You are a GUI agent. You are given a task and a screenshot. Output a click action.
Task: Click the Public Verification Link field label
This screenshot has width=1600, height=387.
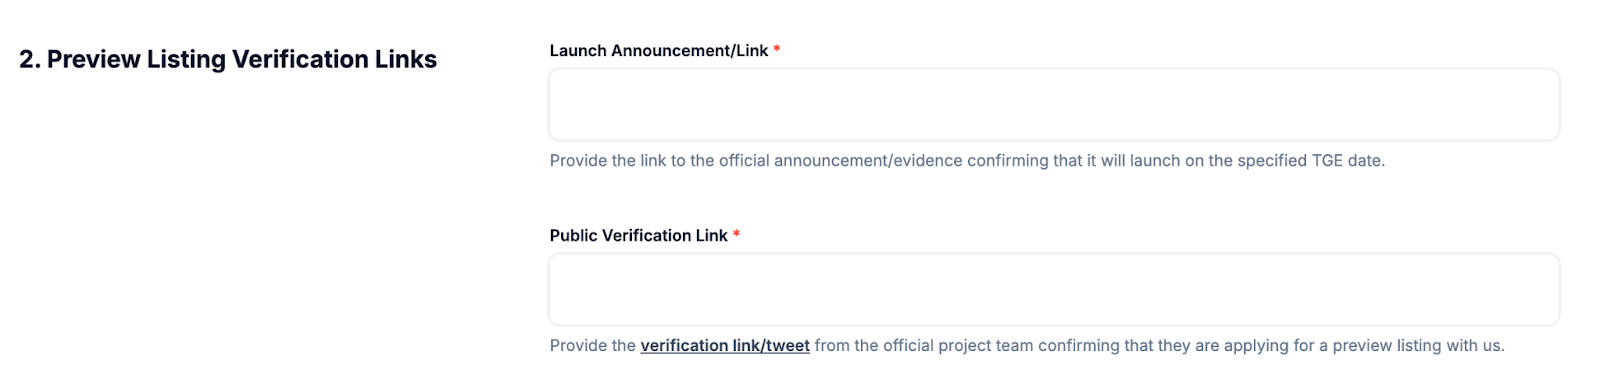tap(639, 236)
